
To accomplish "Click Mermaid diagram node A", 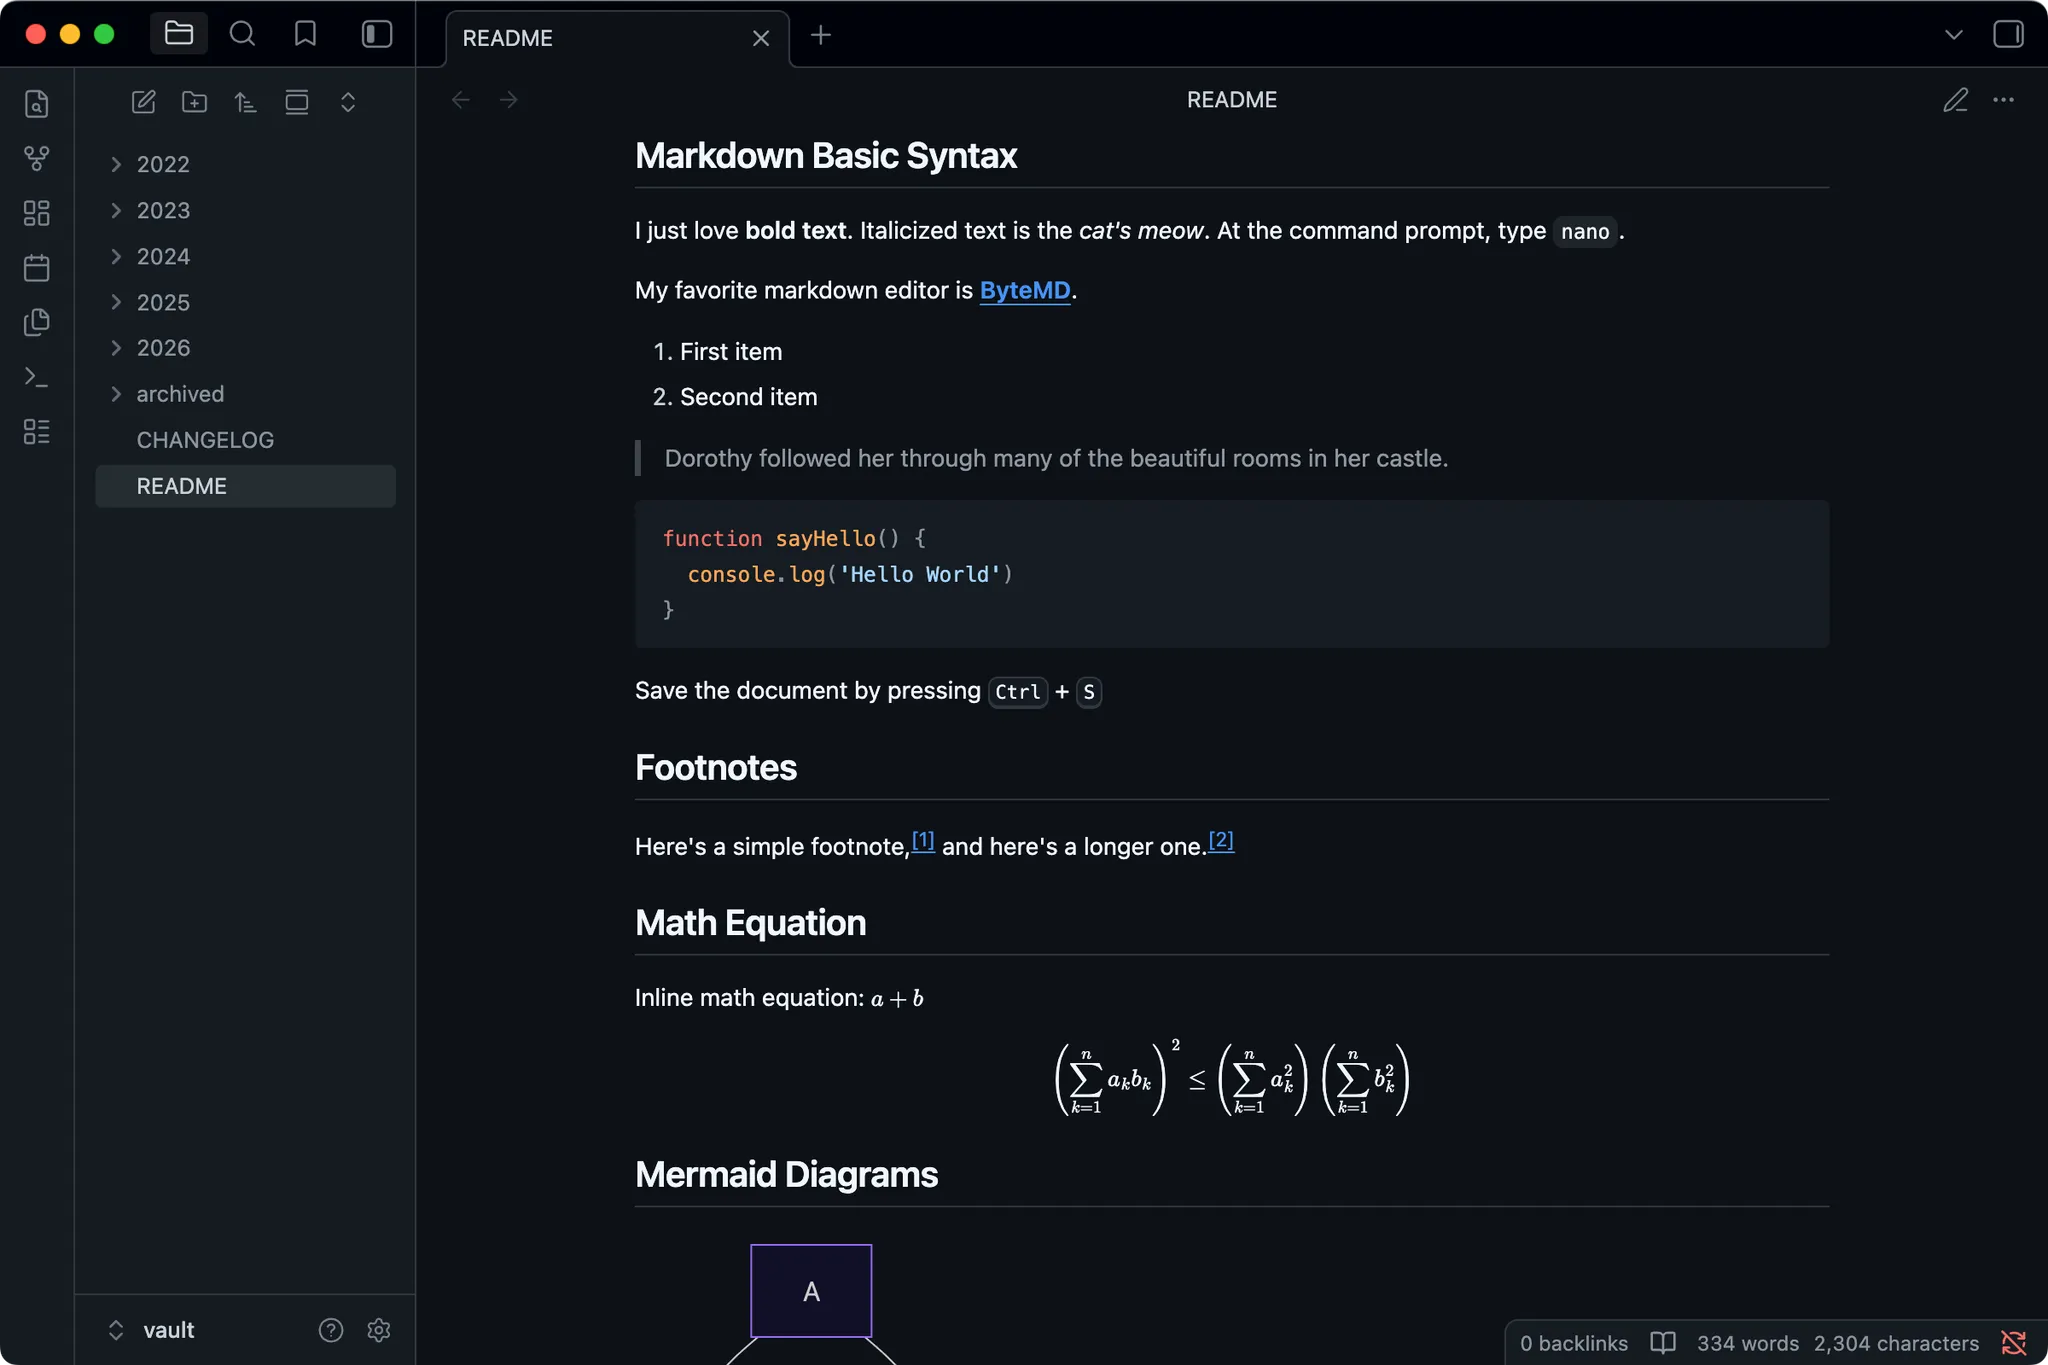I will tap(811, 1291).
